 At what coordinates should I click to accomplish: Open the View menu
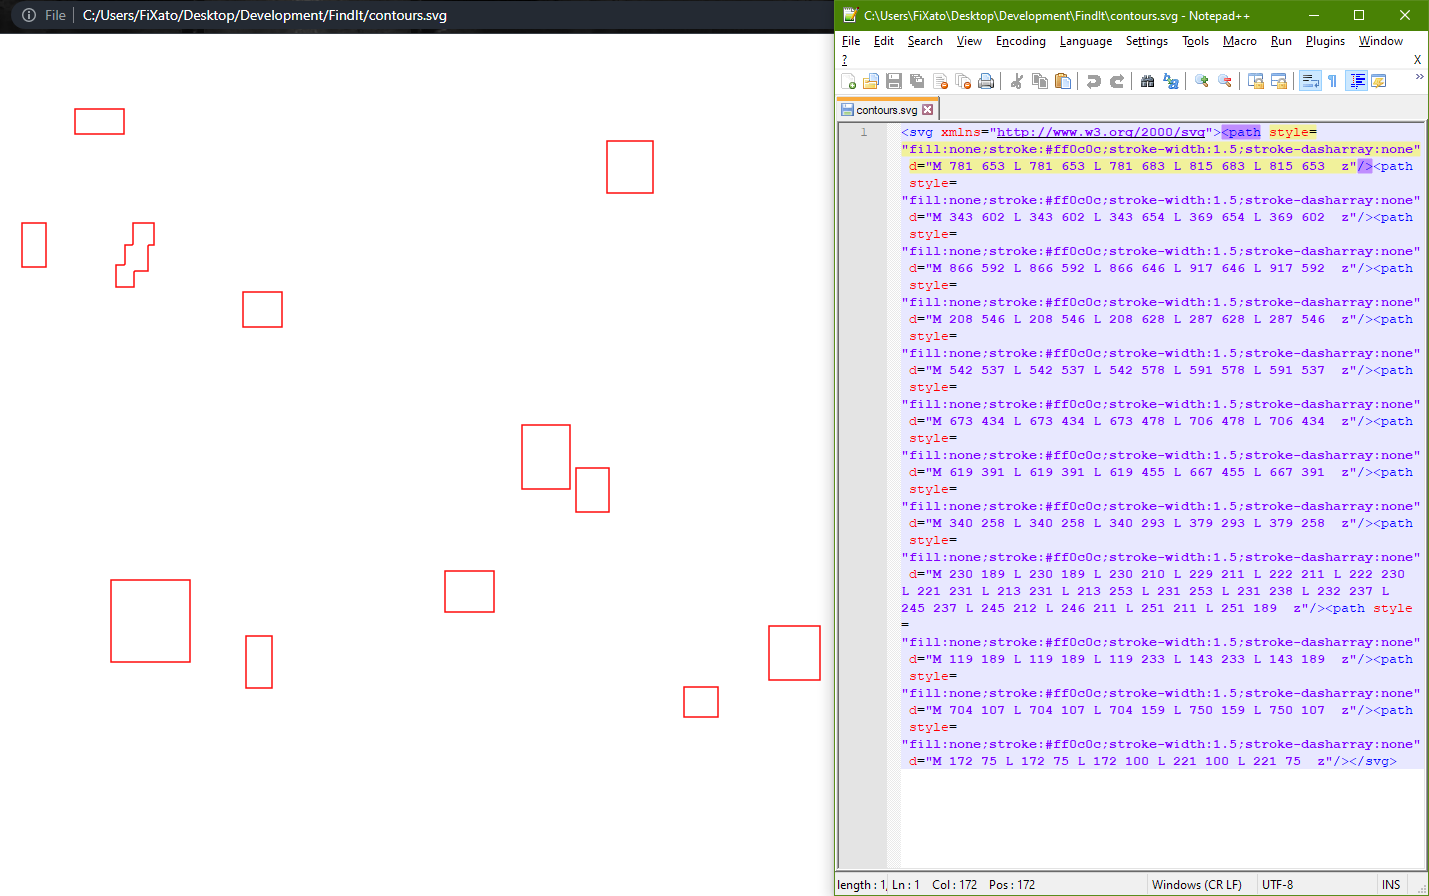point(969,41)
